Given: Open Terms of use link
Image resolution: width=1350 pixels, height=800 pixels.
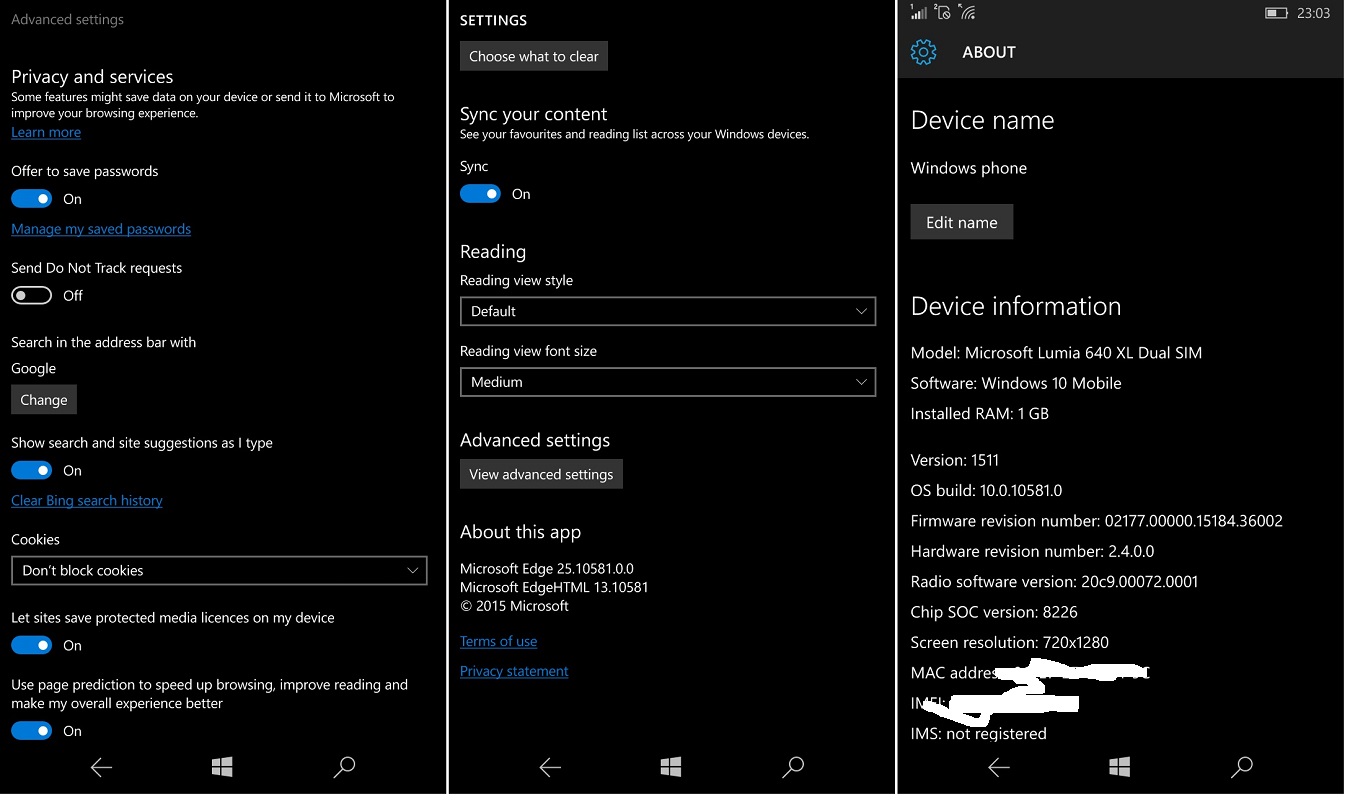Looking at the screenshot, I should pos(498,641).
